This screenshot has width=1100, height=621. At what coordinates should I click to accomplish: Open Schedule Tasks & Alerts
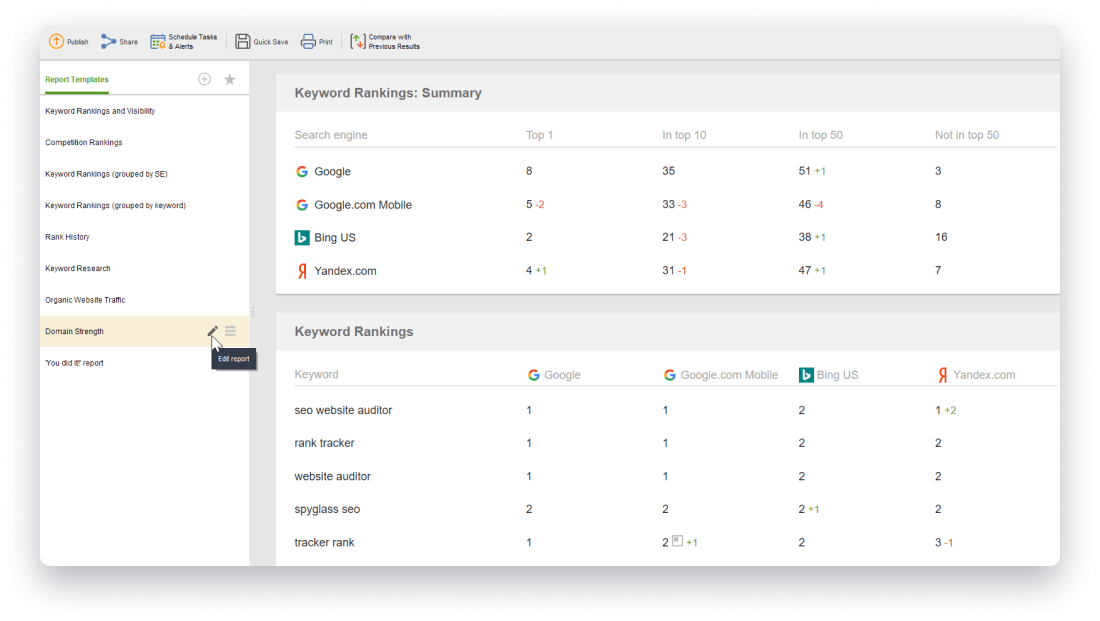tap(158, 42)
